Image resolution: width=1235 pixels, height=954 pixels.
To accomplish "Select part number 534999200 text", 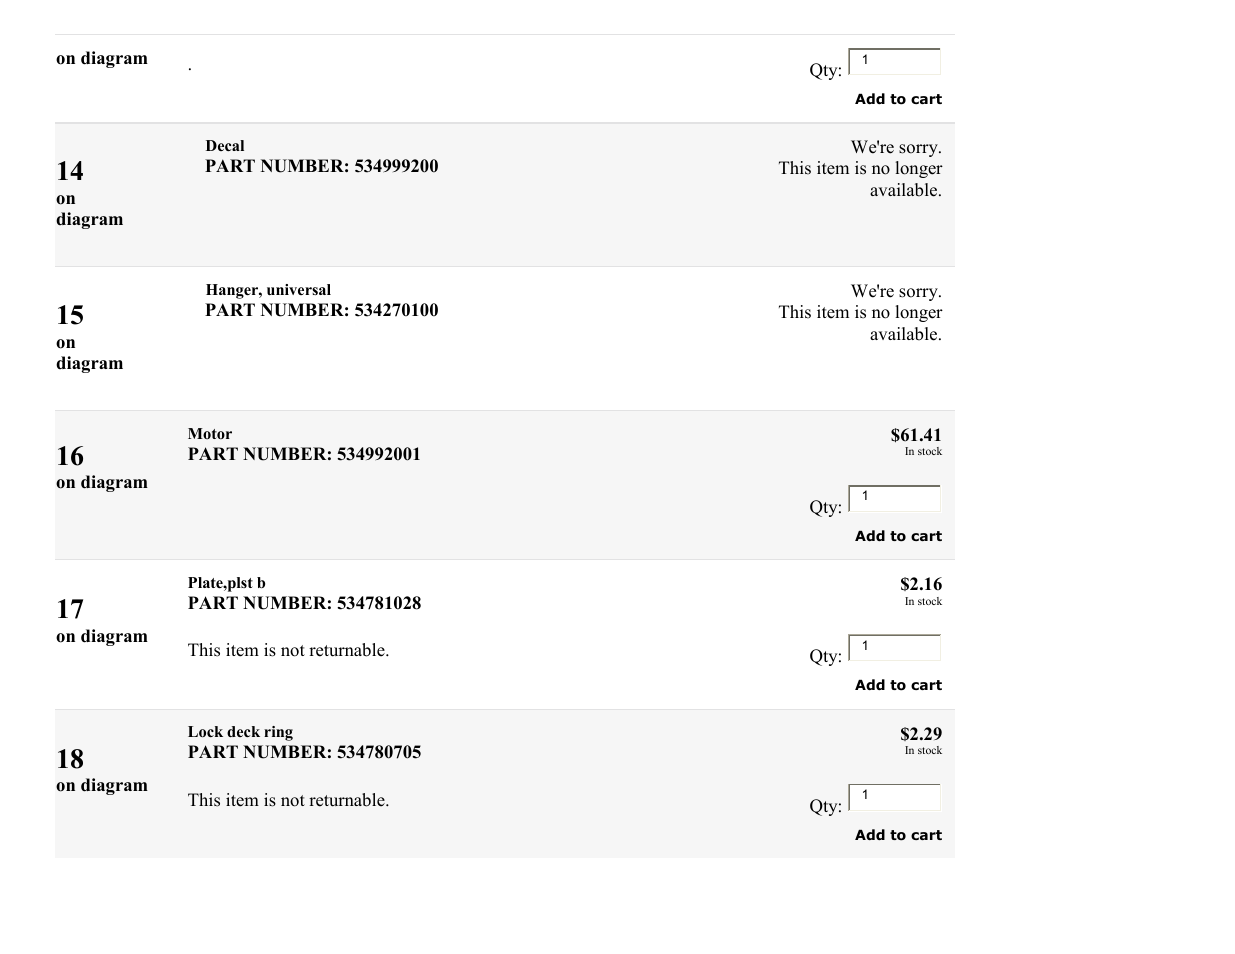I will [x=396, y=166].
